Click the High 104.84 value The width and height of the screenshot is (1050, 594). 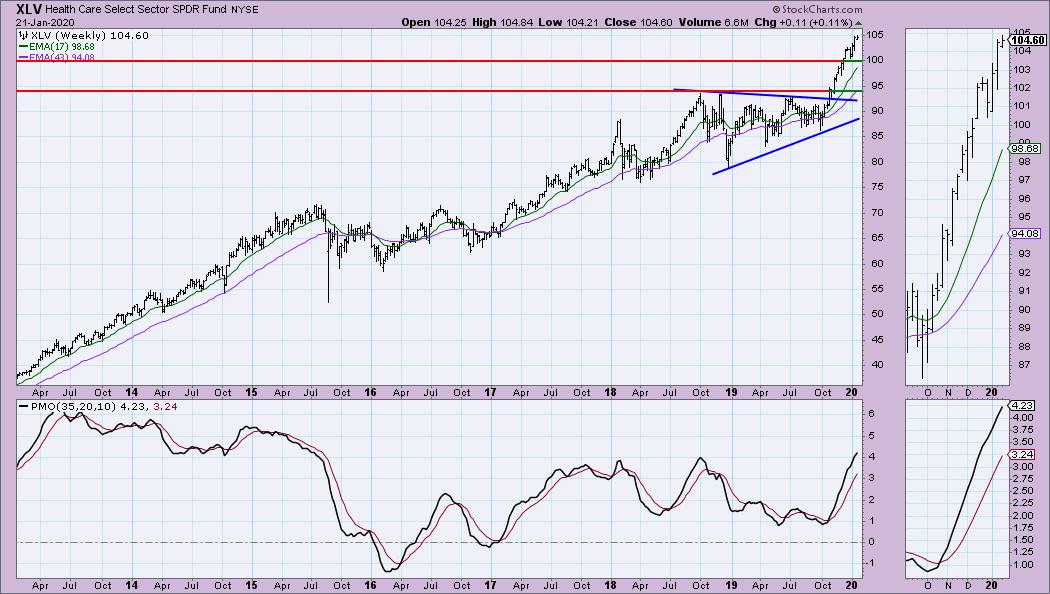502,22
